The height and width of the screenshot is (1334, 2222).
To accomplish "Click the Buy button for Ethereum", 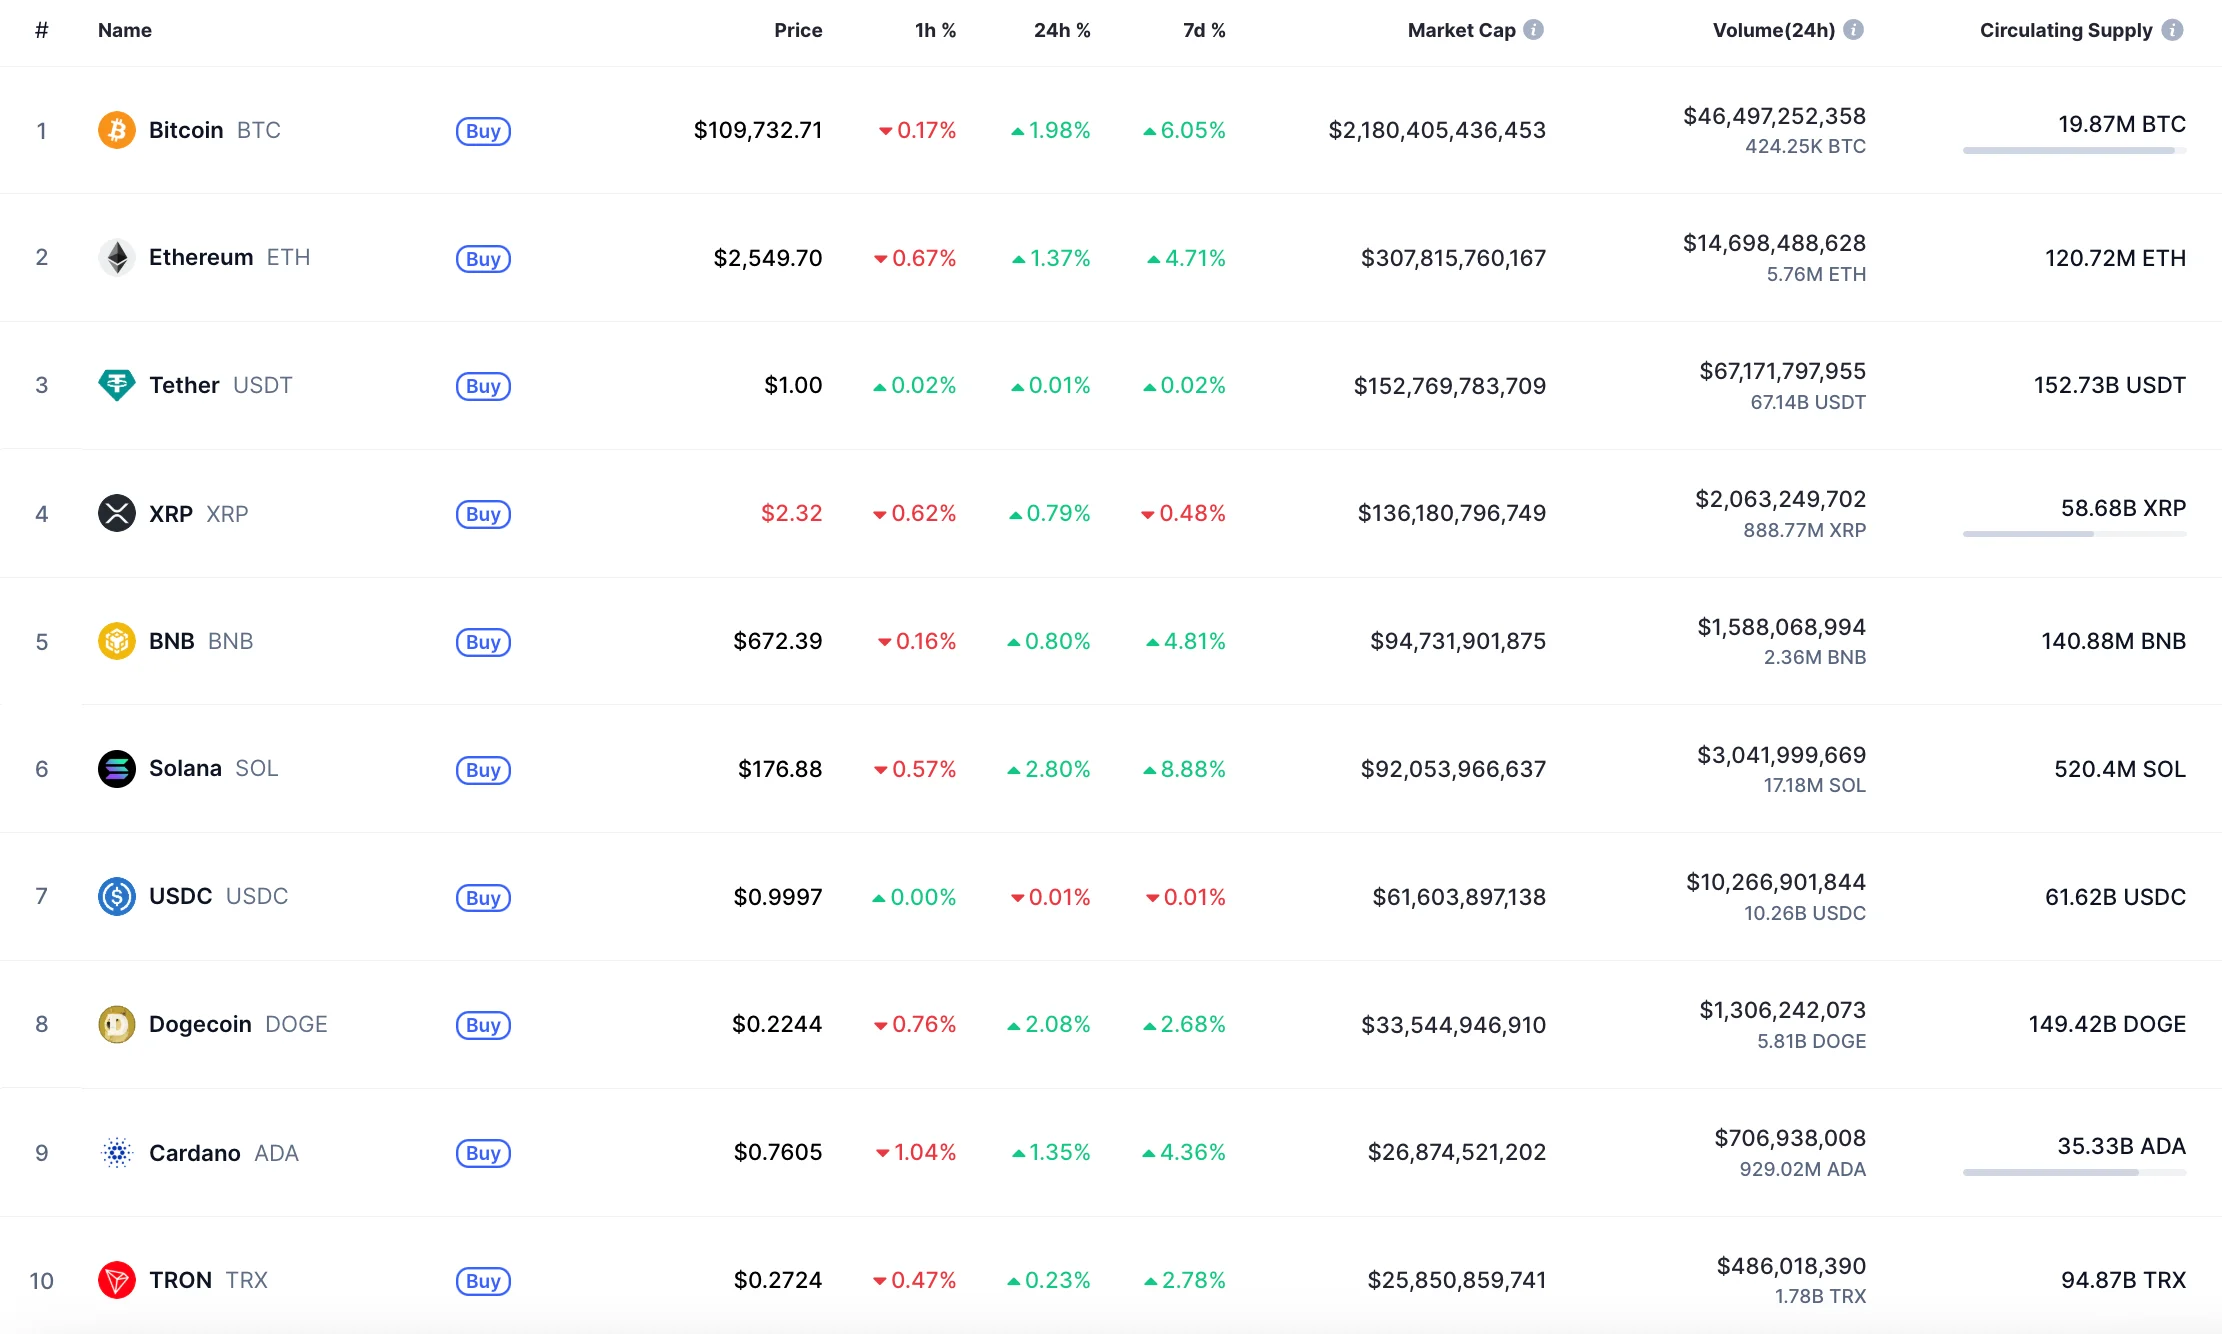I will [x=483, y=259].
